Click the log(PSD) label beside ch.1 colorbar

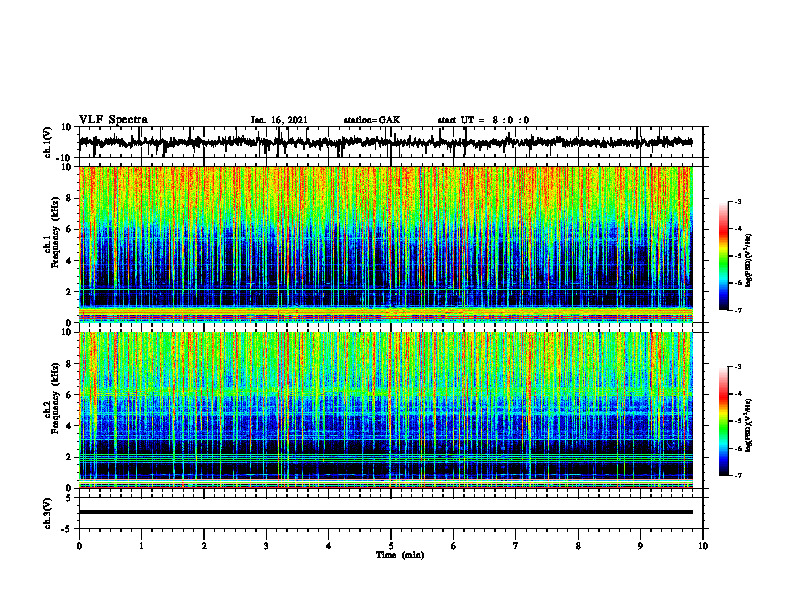click(748, 260)
